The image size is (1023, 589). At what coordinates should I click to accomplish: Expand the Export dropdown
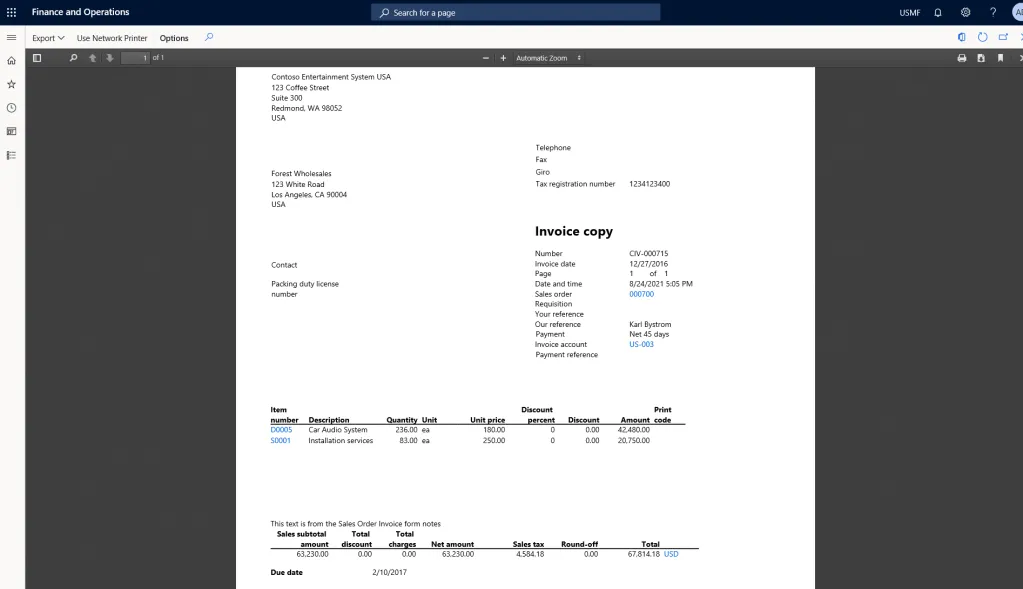(47, 37)
